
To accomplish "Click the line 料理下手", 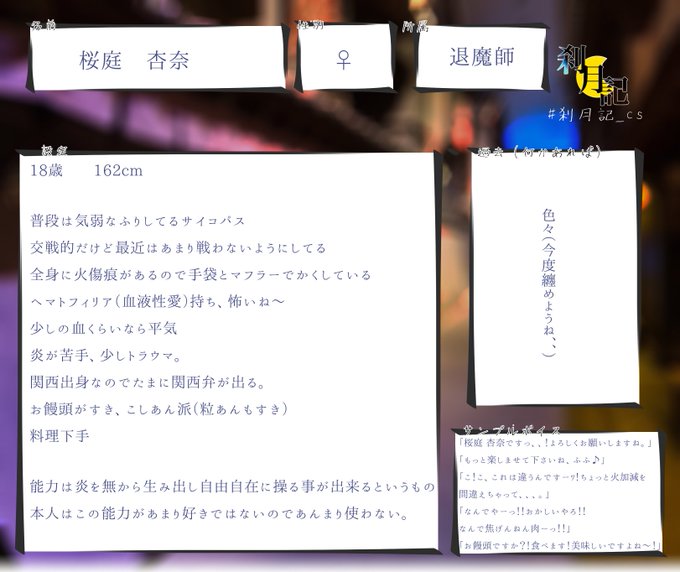I will click(x=60, y=436).
